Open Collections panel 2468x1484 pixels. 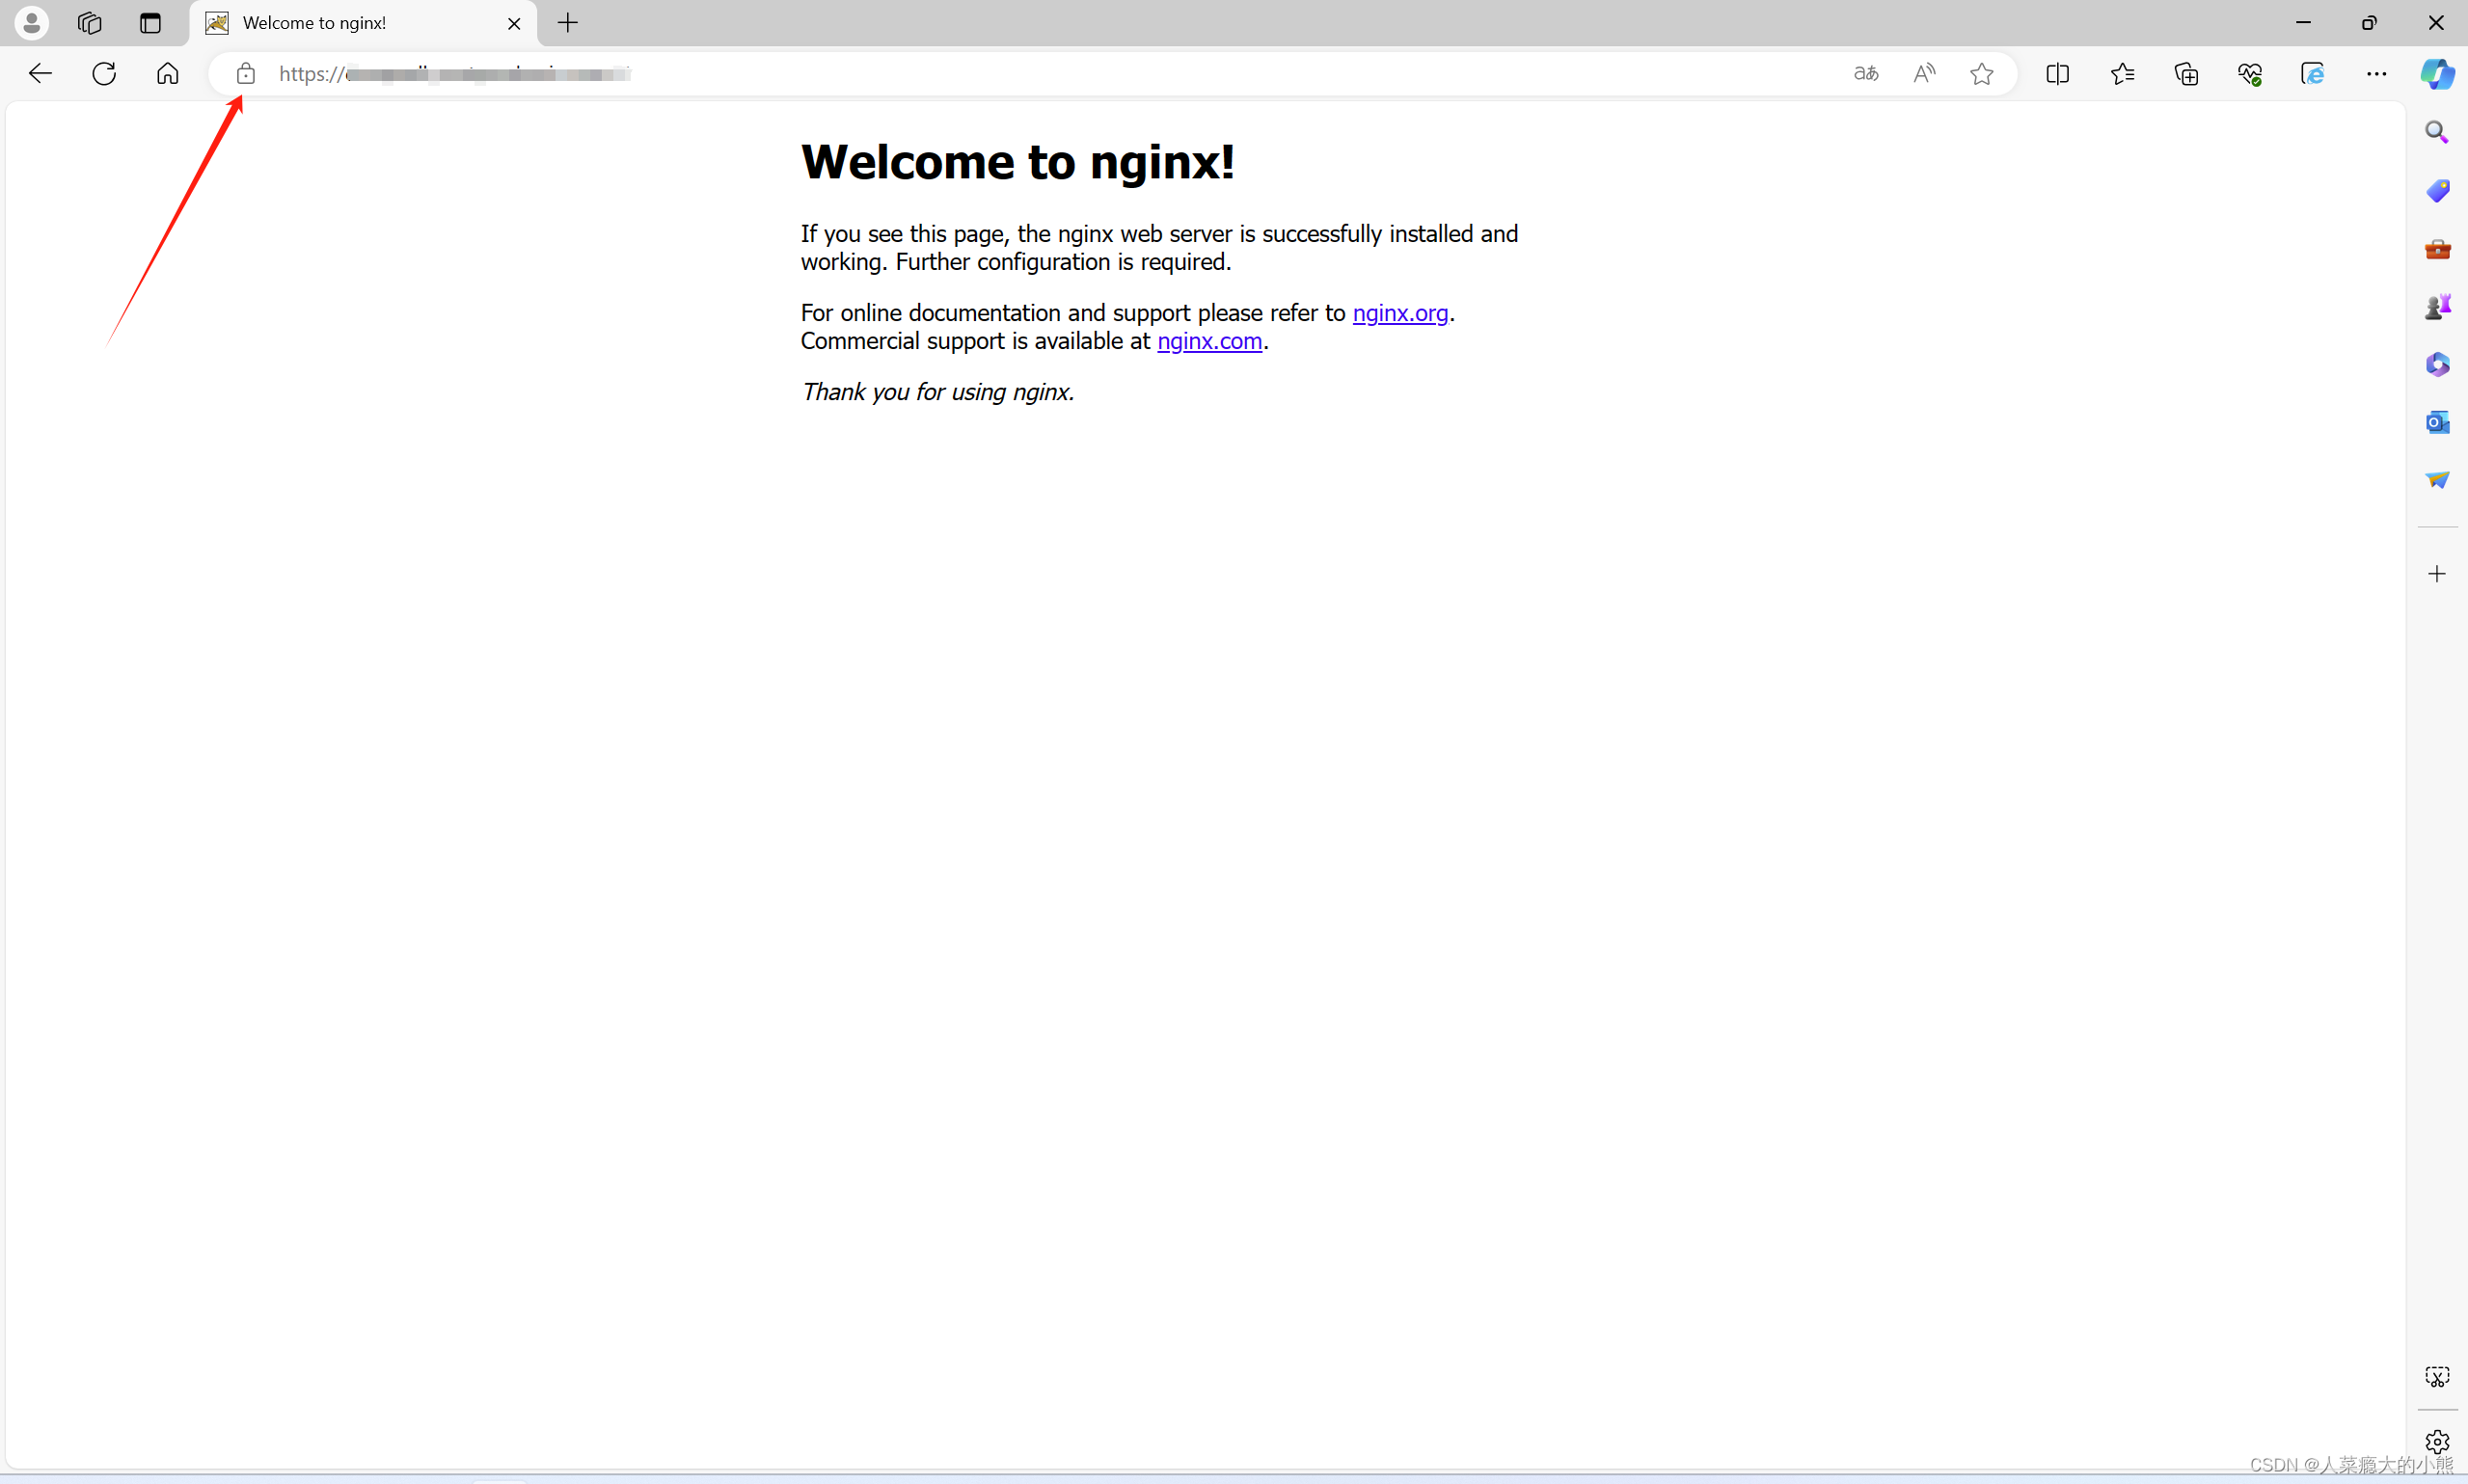2186,73
